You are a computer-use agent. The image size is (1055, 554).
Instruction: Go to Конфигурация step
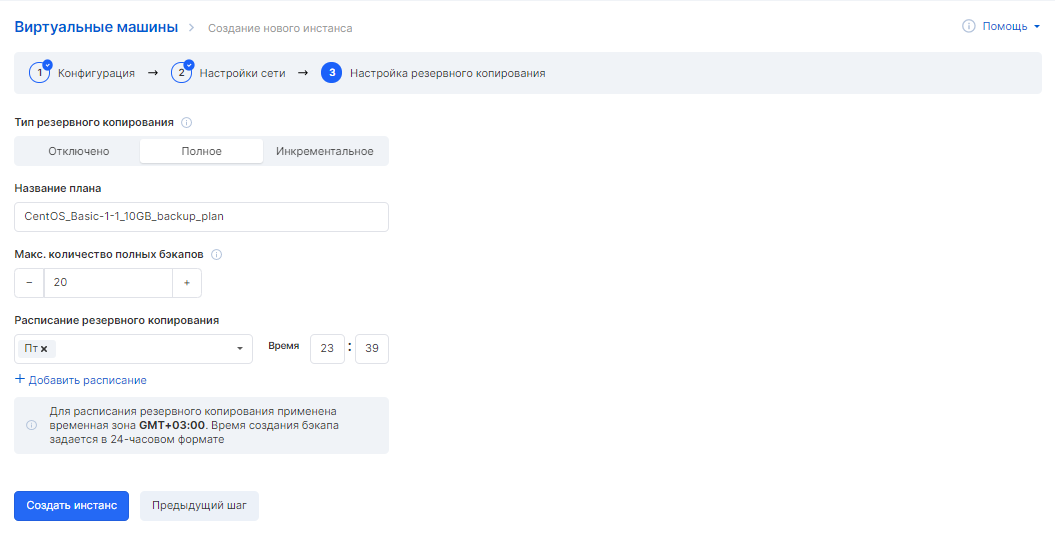(96, 73)
